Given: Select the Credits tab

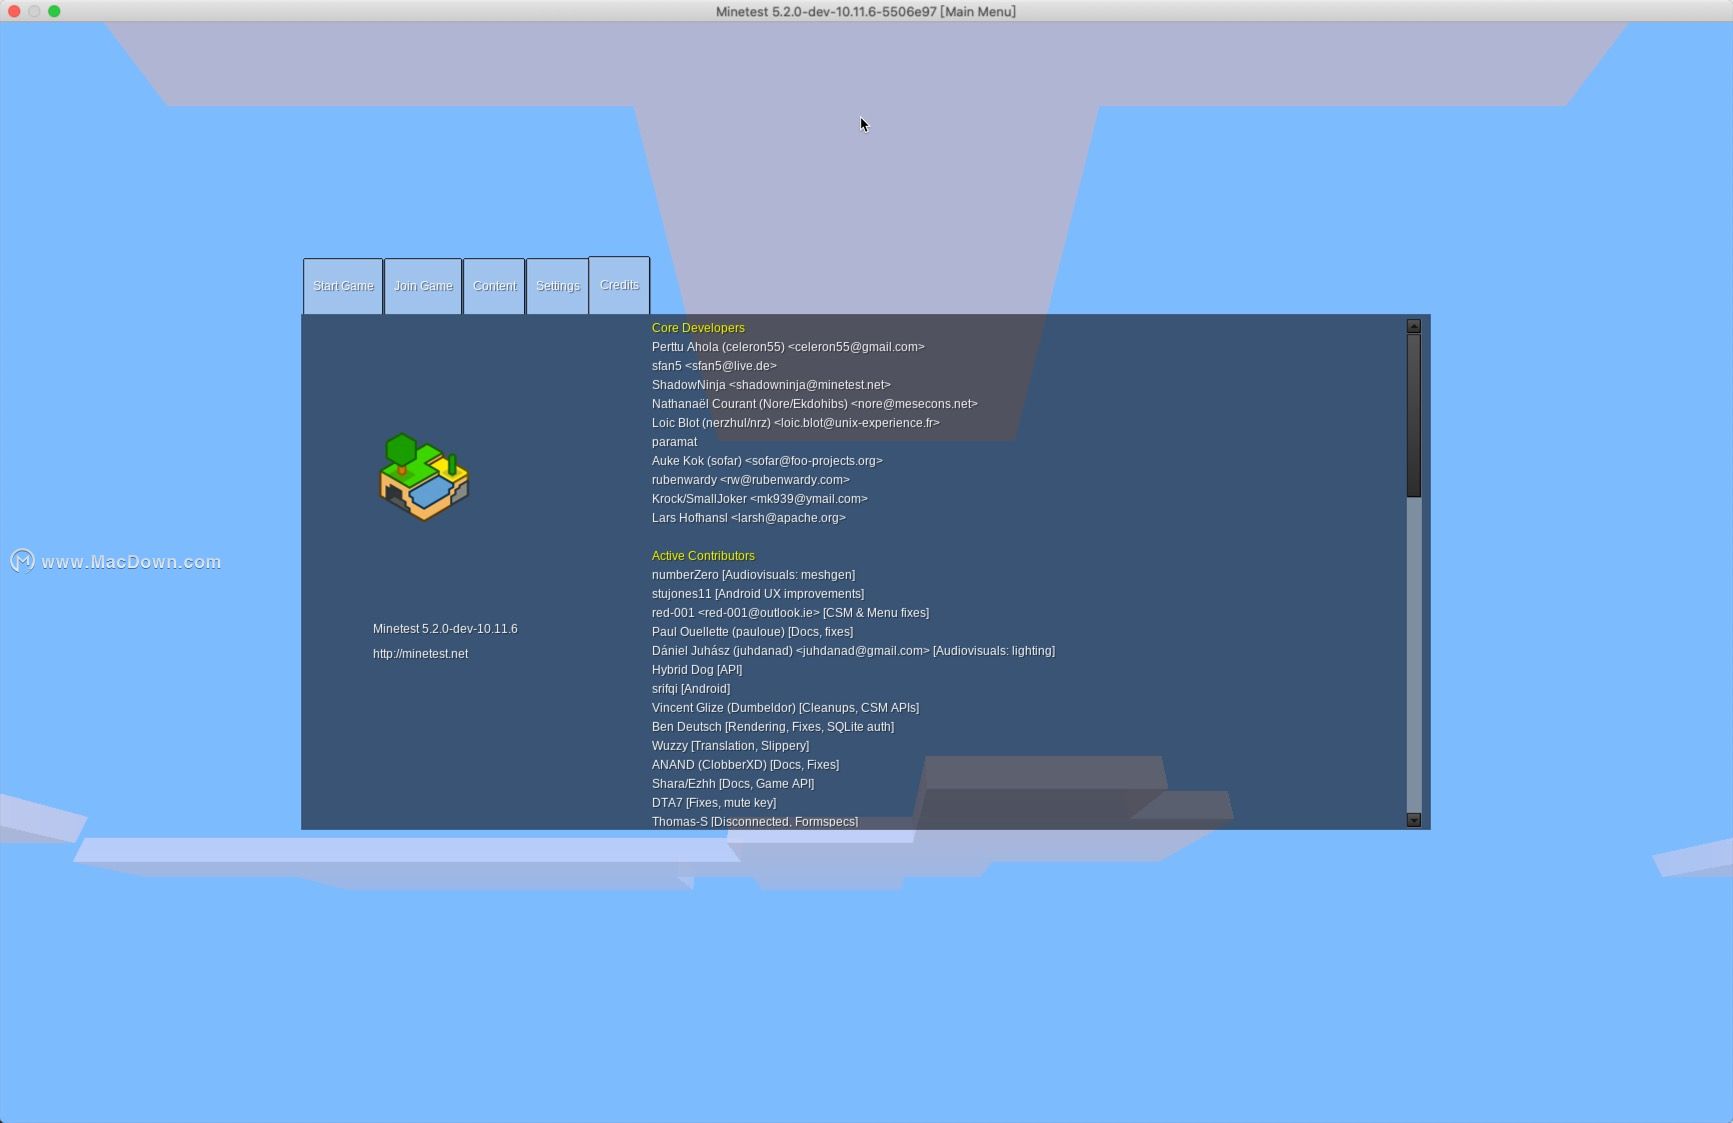Looking at the screenshot, I should [619, 285].
